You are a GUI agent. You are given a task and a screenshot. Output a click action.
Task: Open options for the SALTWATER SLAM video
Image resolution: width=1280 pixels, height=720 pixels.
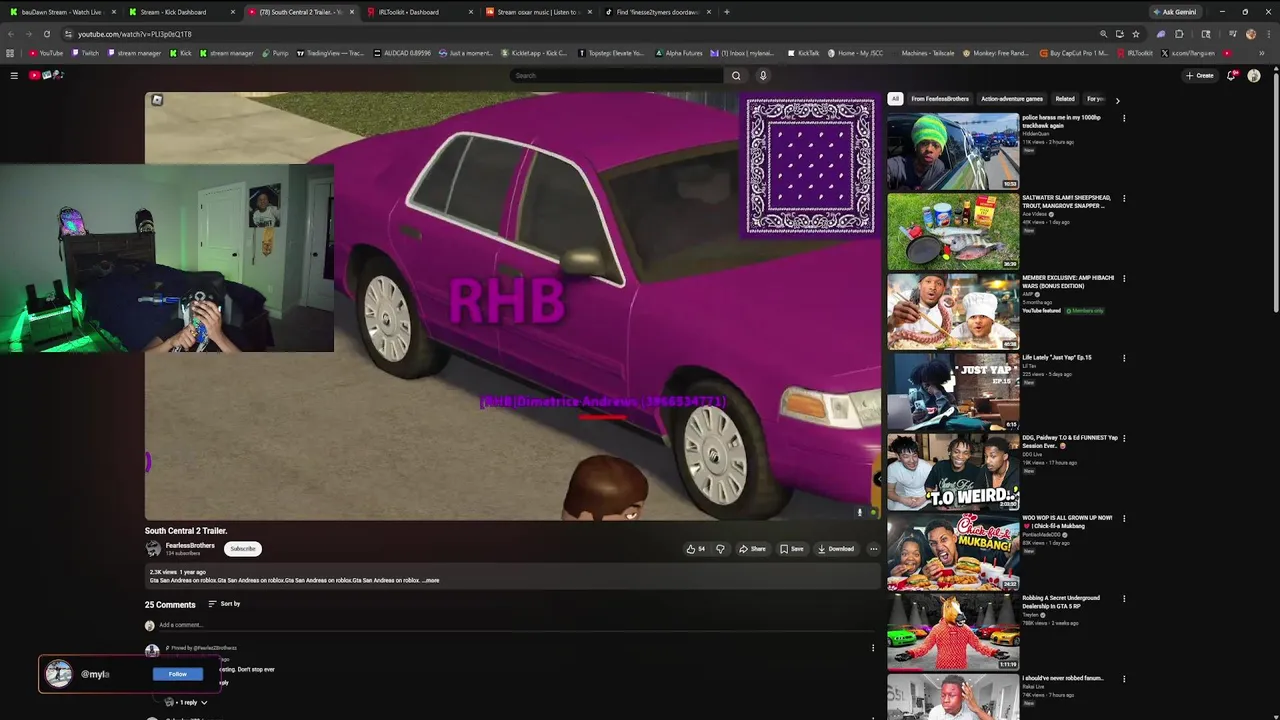tap(1124, 198)
